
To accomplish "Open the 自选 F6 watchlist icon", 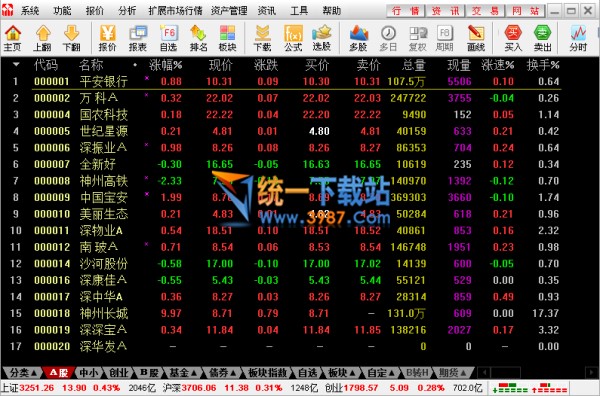I will click(x=168, y=38).
